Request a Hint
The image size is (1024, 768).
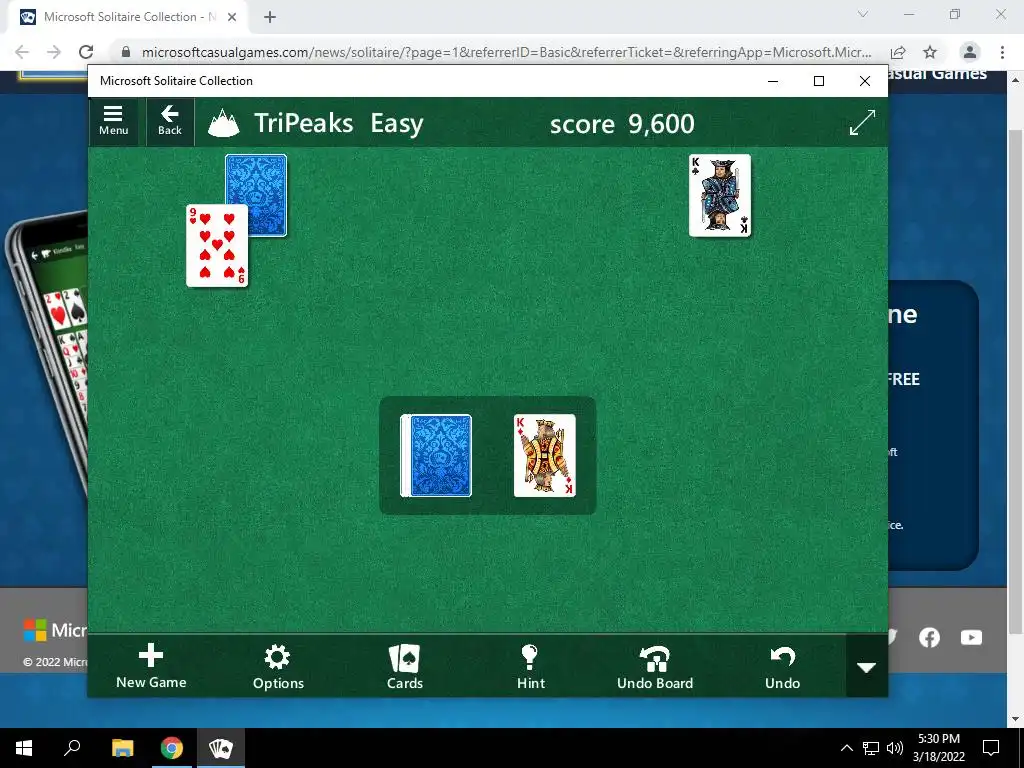(x=530, y=666)
